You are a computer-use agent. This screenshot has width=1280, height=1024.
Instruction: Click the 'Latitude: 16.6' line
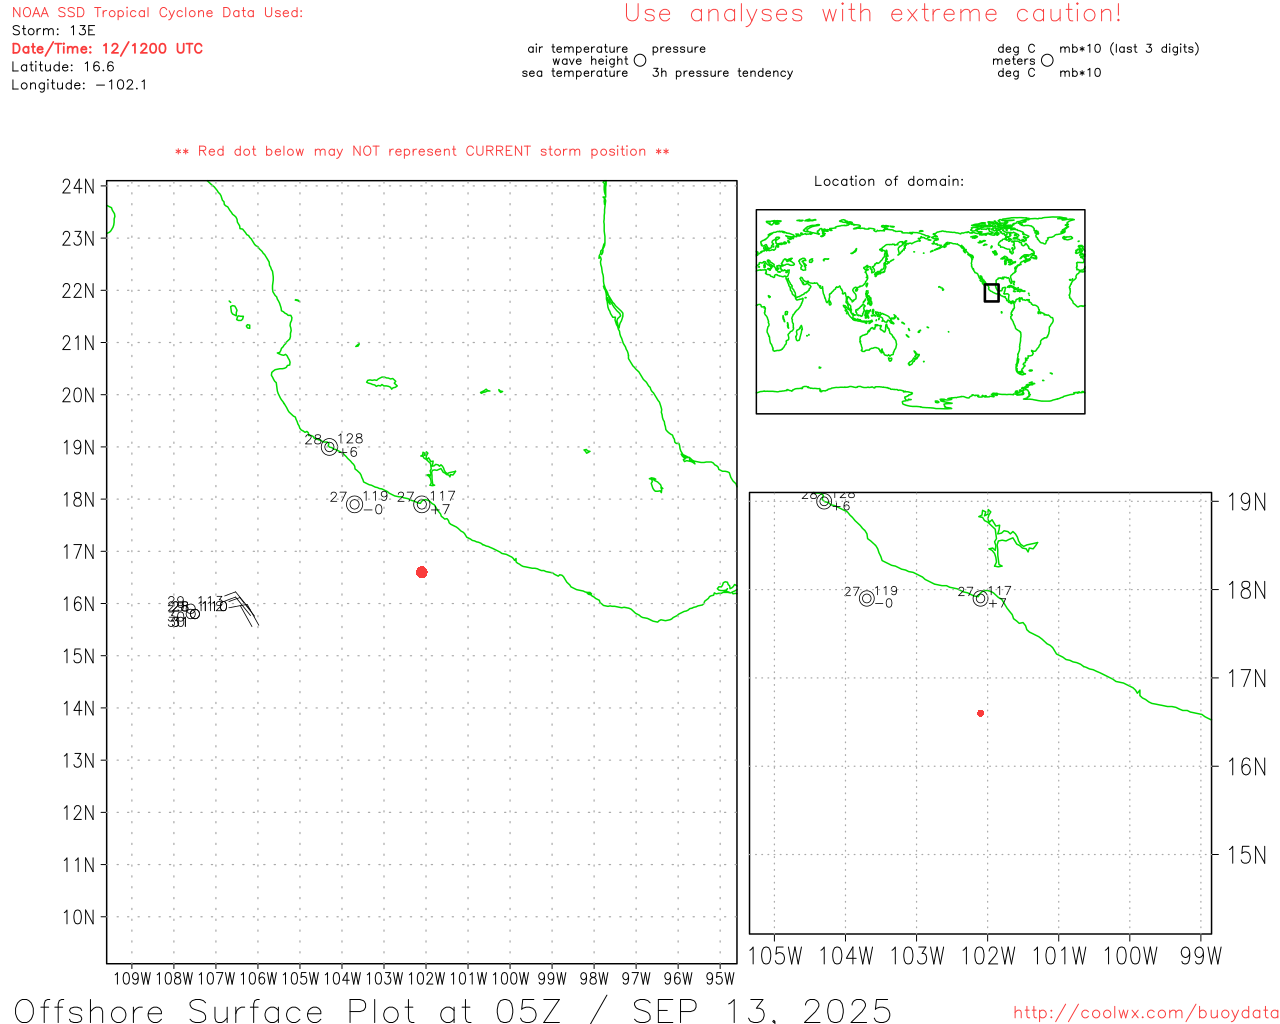tap(63, 67)
